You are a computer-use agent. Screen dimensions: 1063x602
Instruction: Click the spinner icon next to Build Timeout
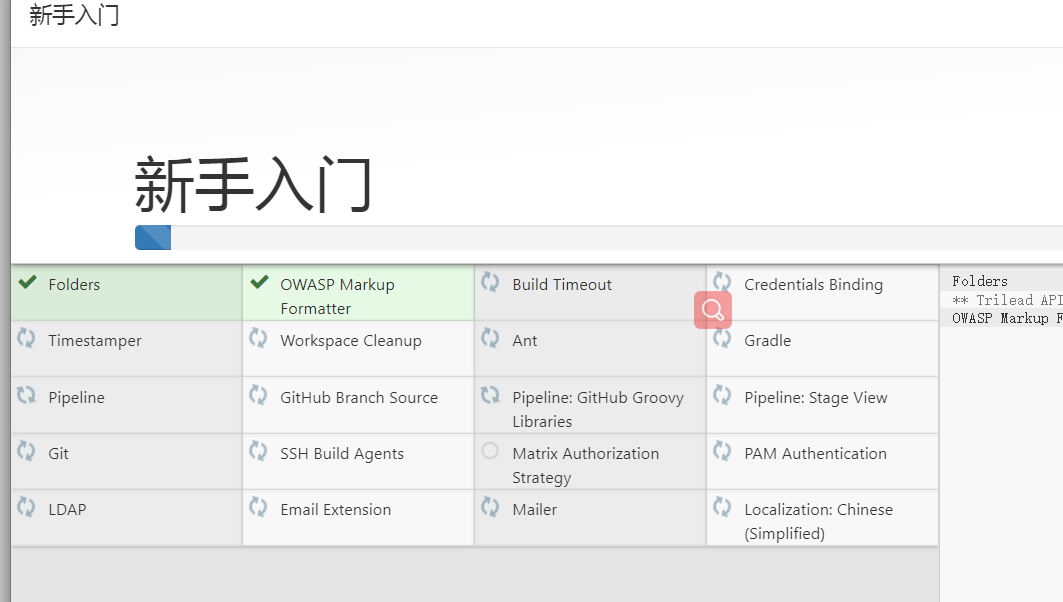point(490,283)
